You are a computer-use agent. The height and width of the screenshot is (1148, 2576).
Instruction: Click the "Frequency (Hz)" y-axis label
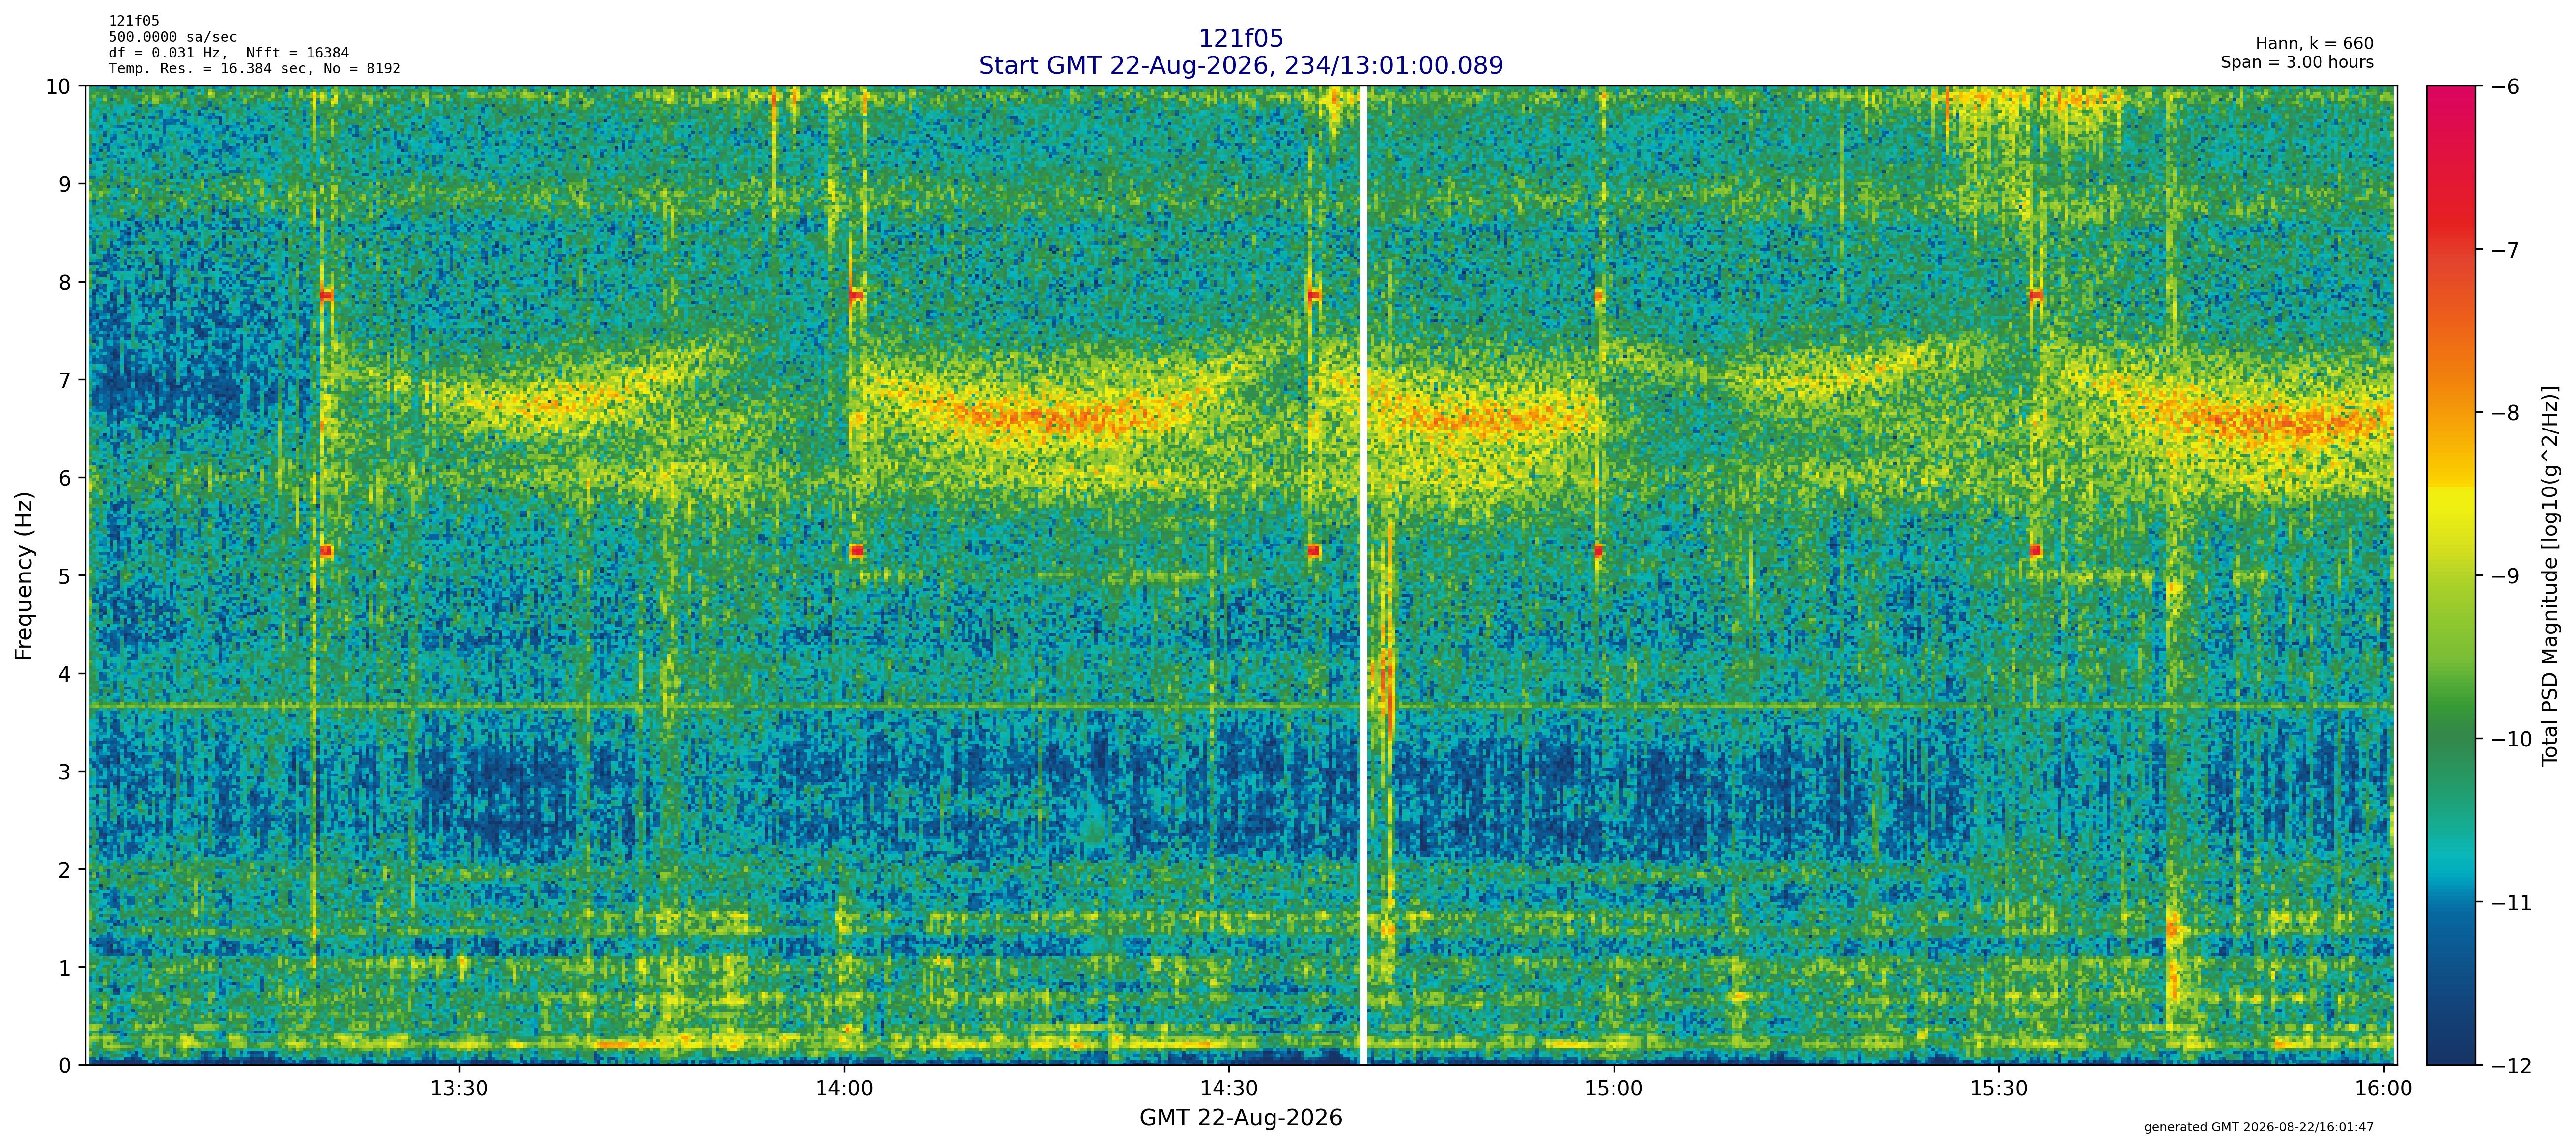(x=25, y=575)
